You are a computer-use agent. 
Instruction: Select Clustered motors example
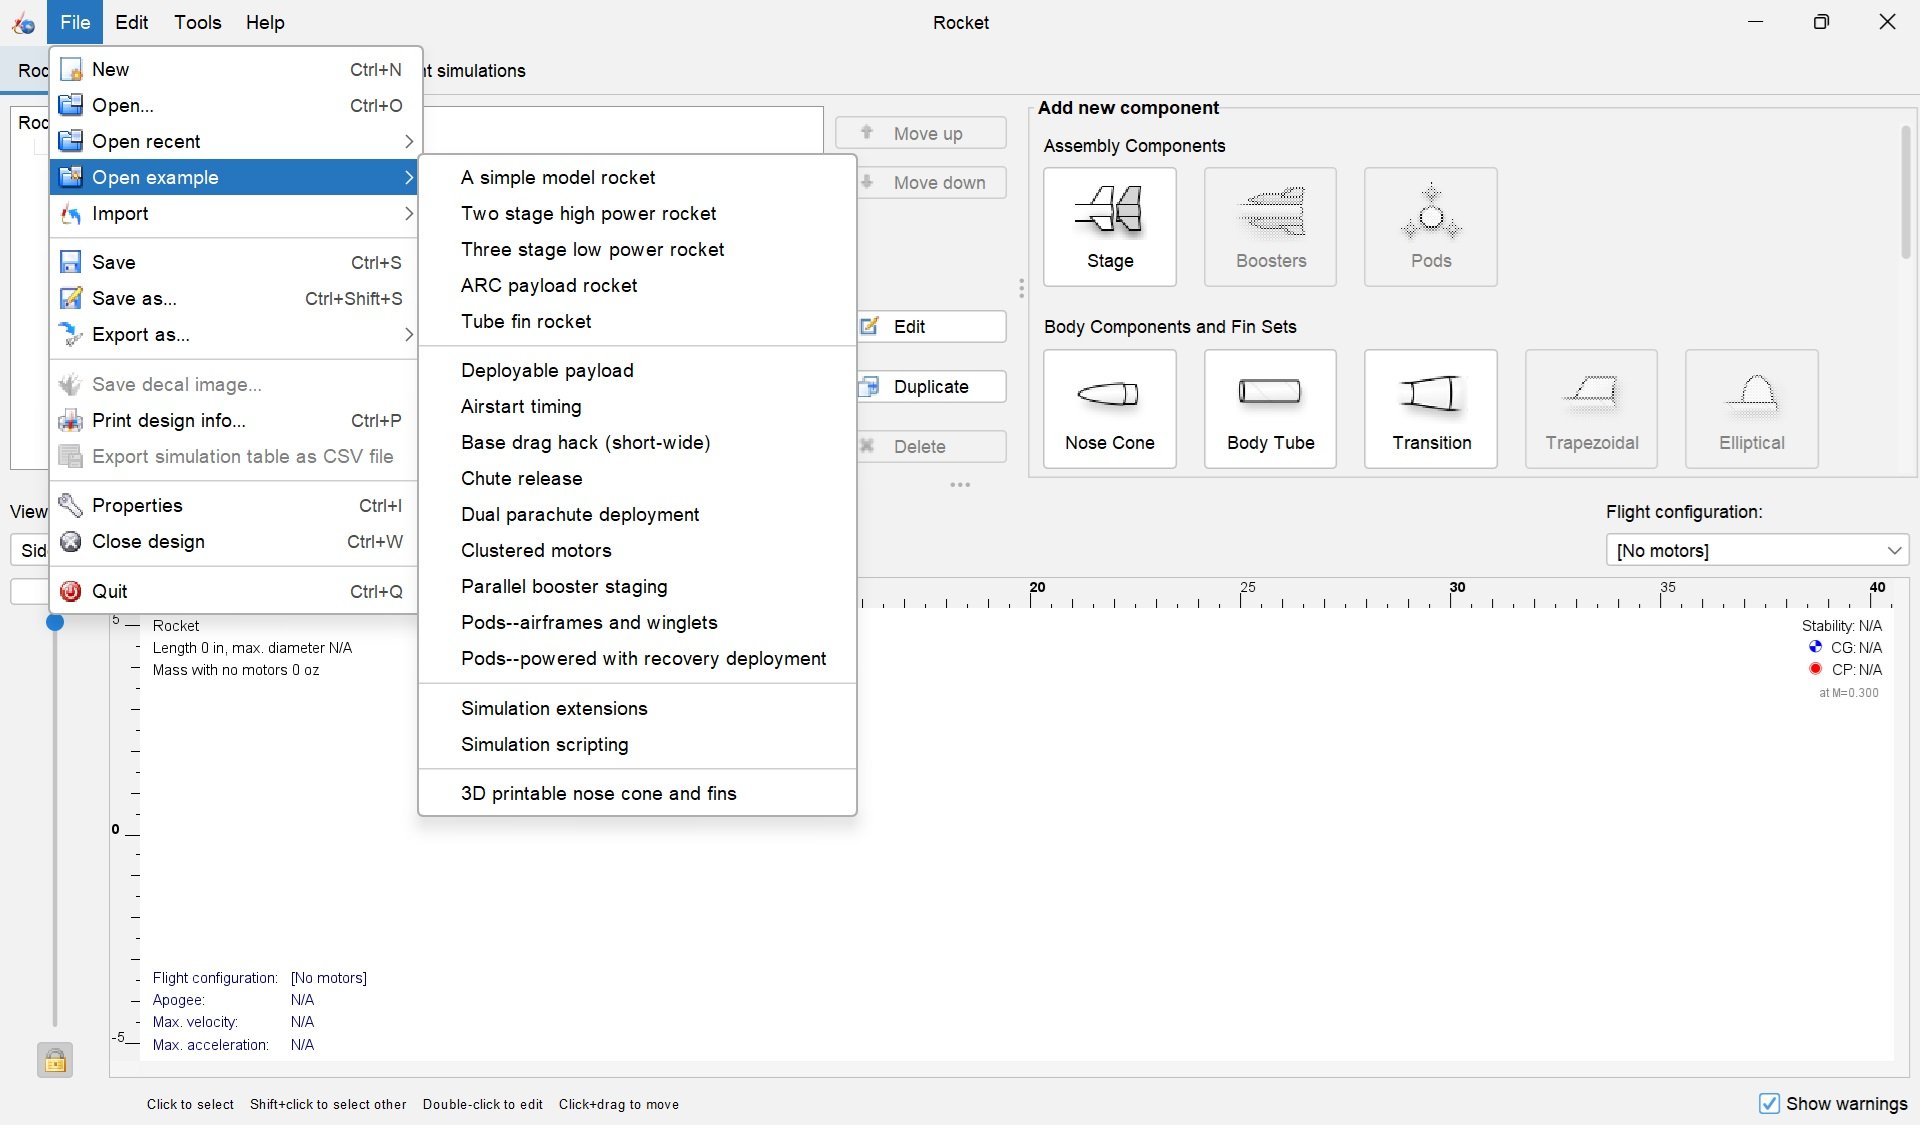pyautogui.click(x=637, y=550)
